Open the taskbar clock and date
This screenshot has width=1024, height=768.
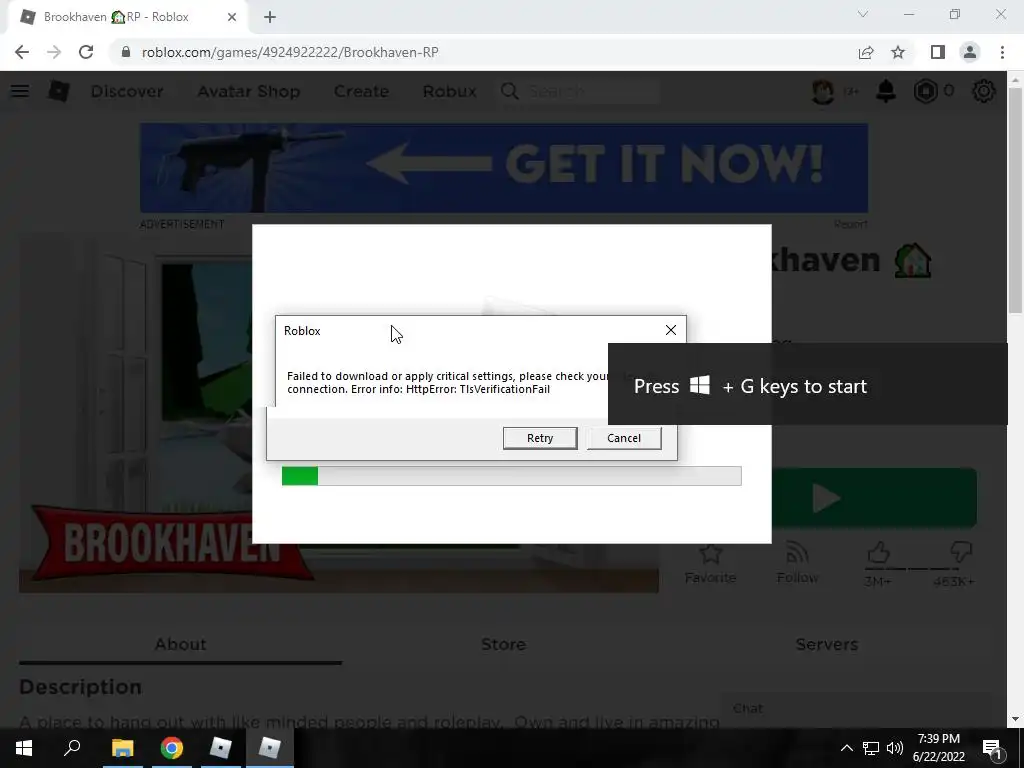(x=938, y=748)
